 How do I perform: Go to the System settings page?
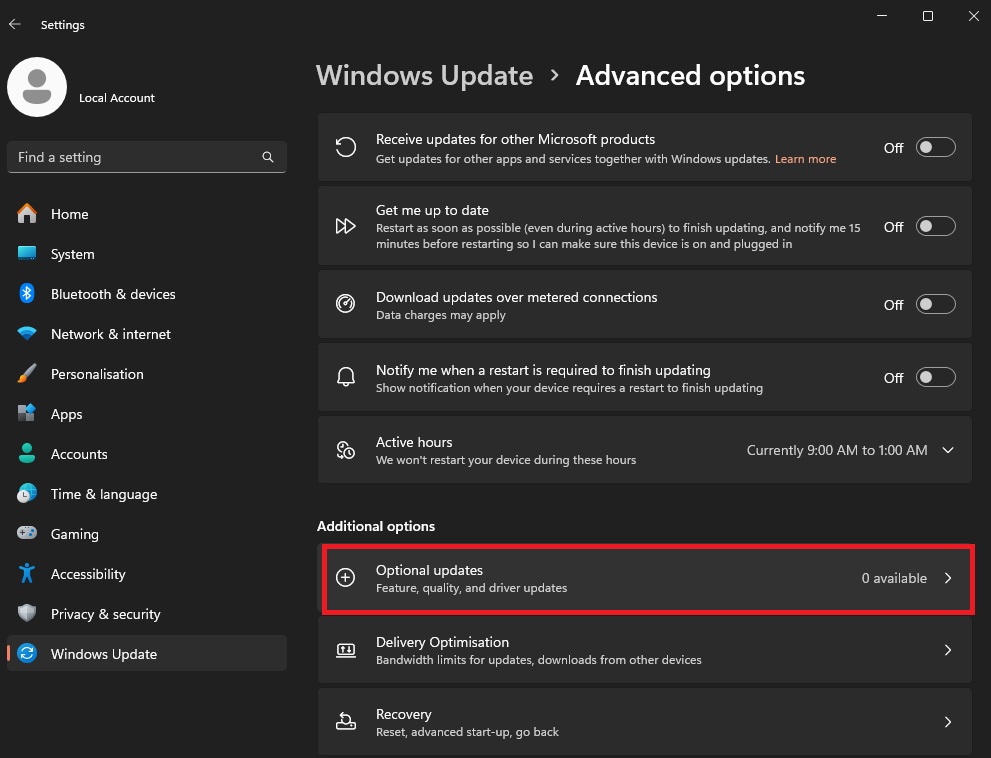(x=73, y=254)
